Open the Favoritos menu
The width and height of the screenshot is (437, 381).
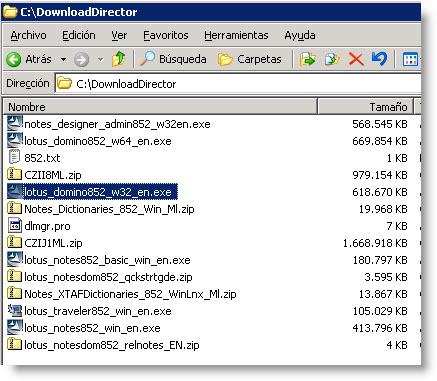(166, 35)
